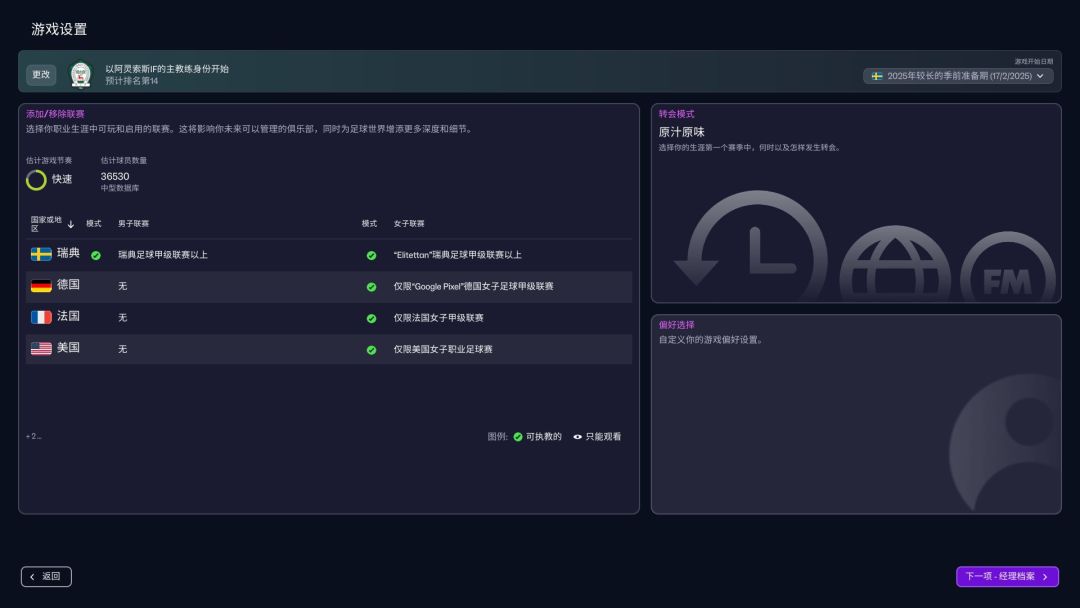This screenshot has height=608, width=1080.
Task: Click 下一项 - 经理档案 next button
Action: click(x=1007, y=577)
